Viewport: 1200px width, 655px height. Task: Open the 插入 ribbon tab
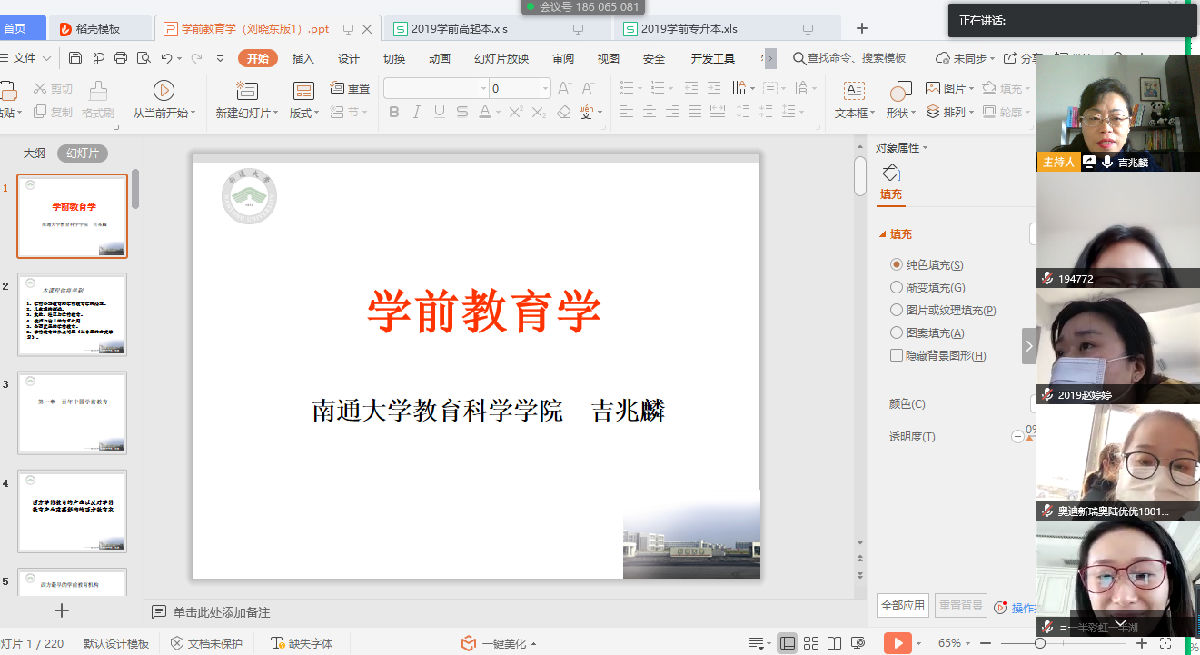[x=303, y=59]
